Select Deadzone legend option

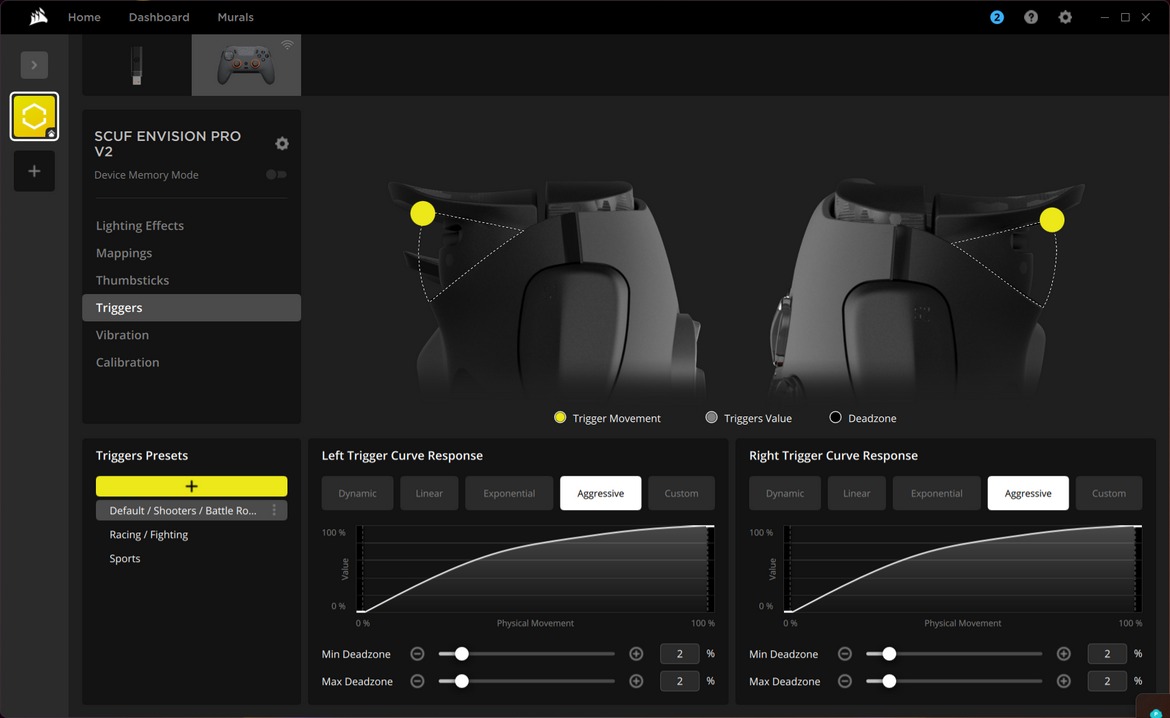point(863,418)
